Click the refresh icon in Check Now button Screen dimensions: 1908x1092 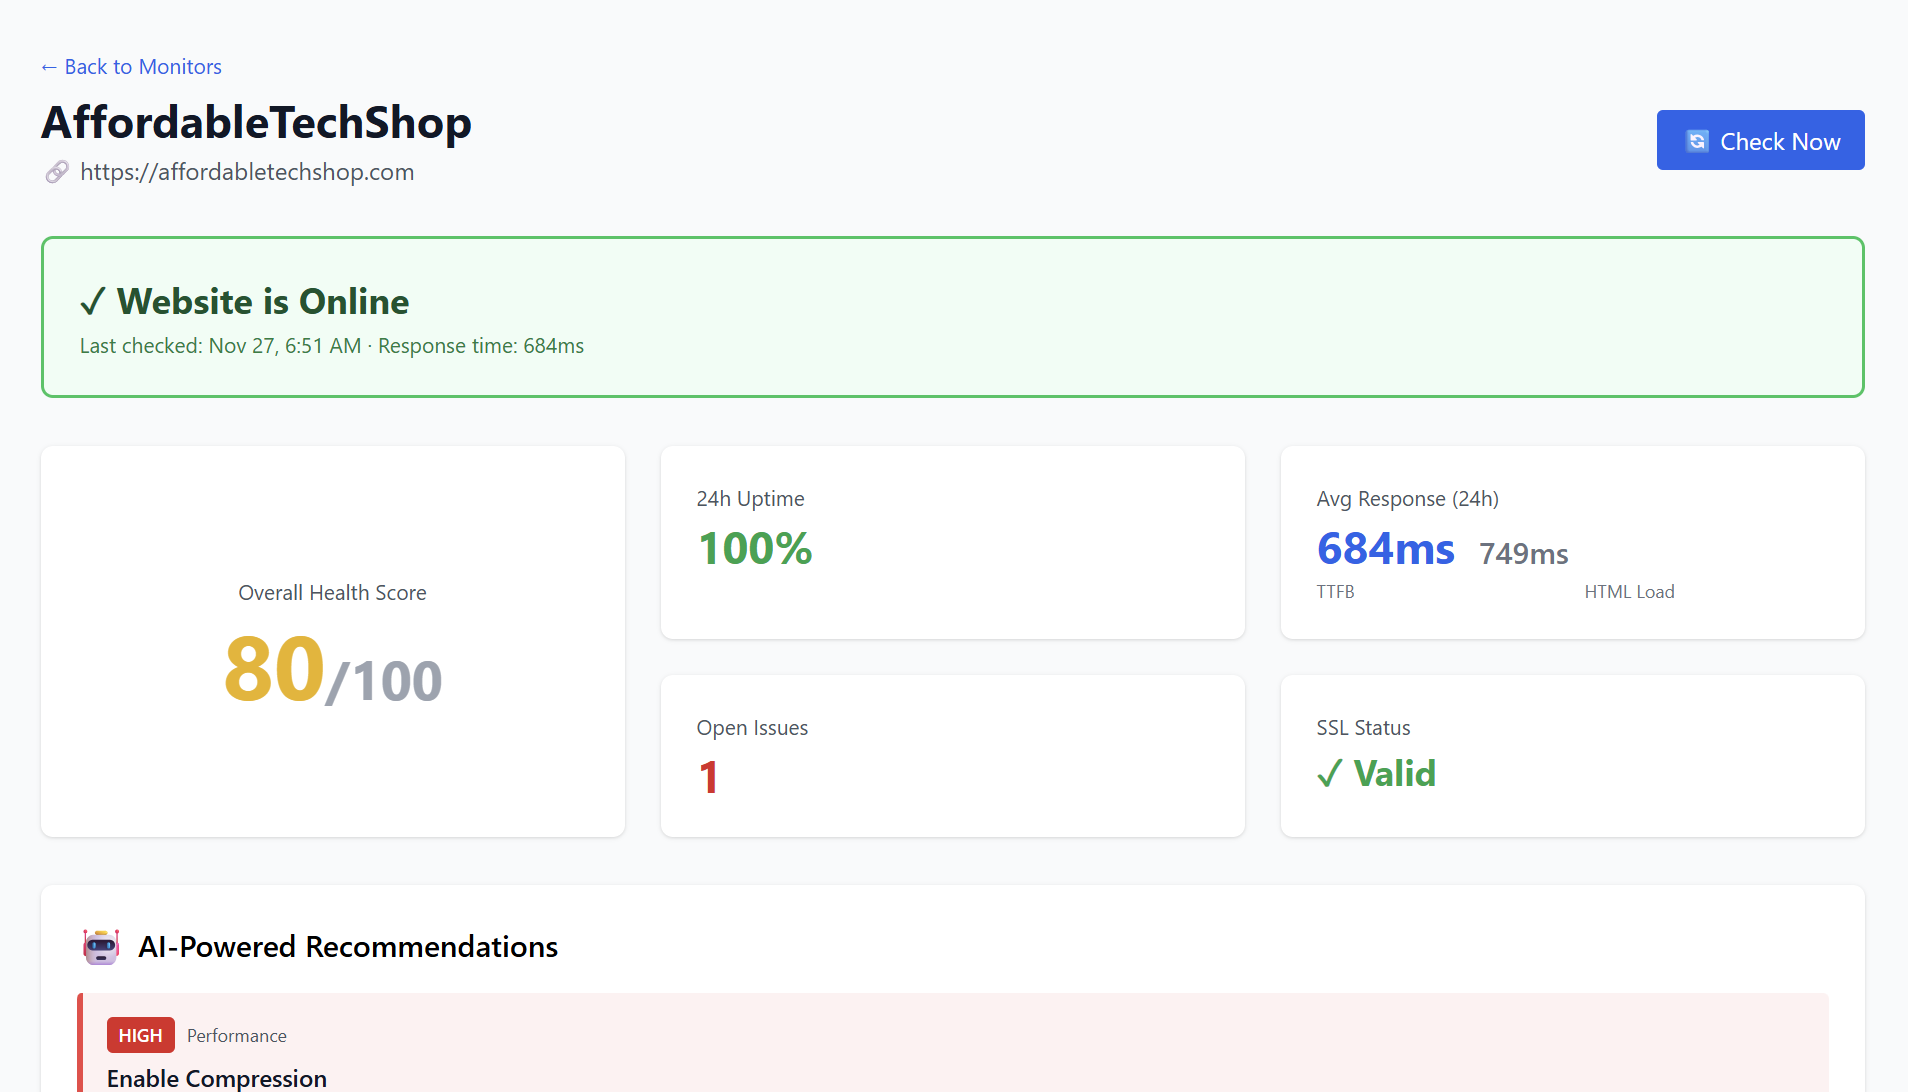point(1697,141)
